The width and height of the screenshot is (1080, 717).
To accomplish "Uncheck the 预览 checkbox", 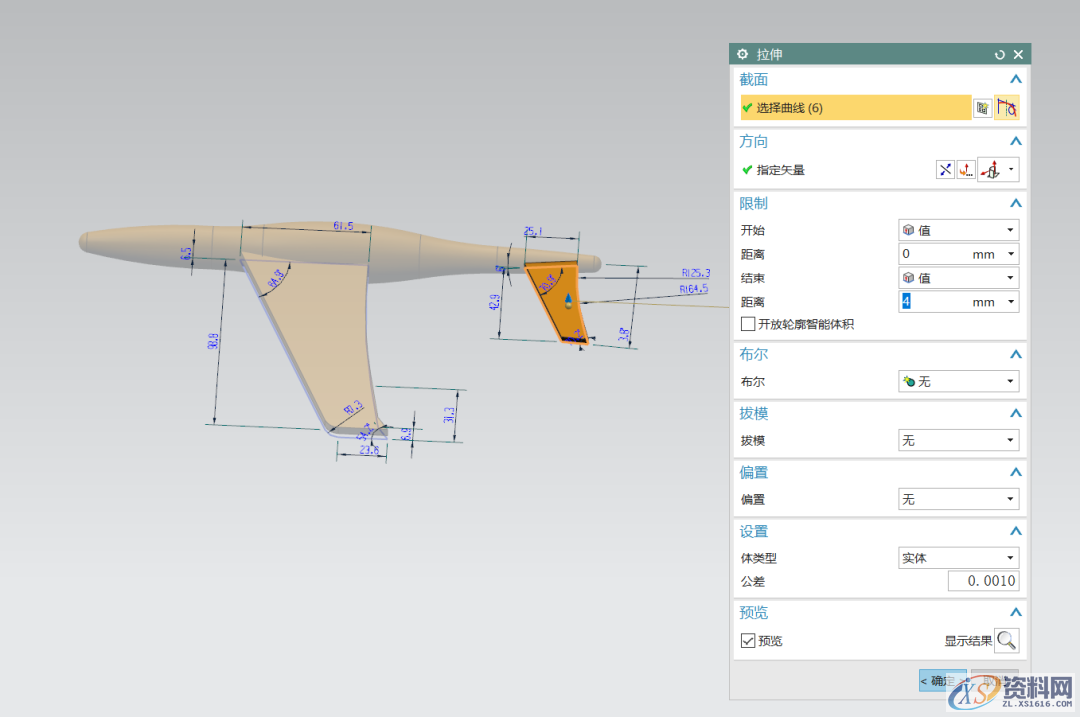I will coord(748,641).
